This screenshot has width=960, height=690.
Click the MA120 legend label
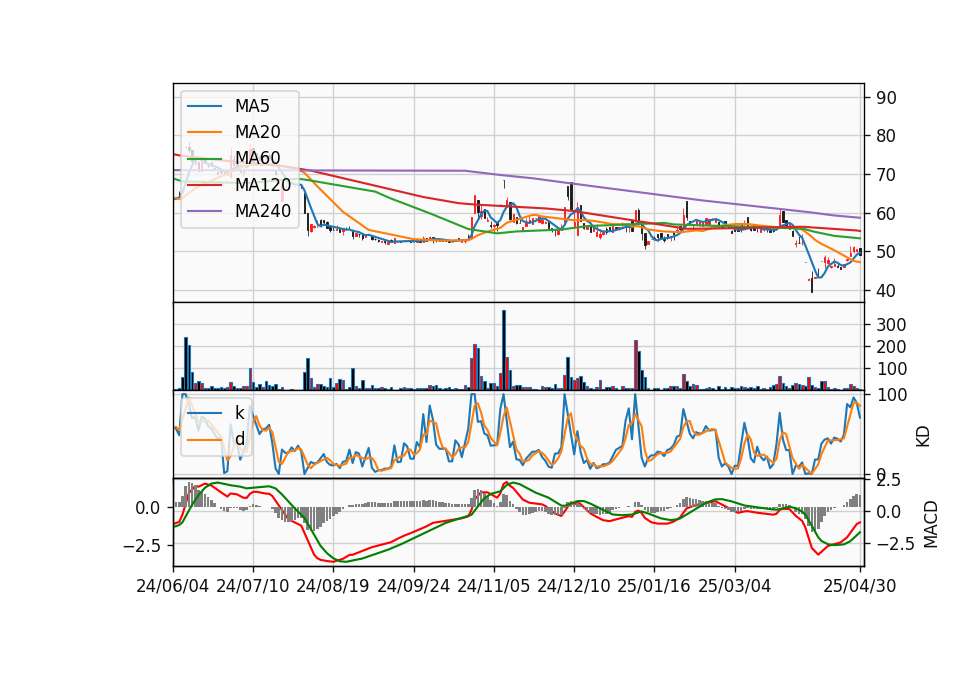pyautogui.click(x=263, y=184)
